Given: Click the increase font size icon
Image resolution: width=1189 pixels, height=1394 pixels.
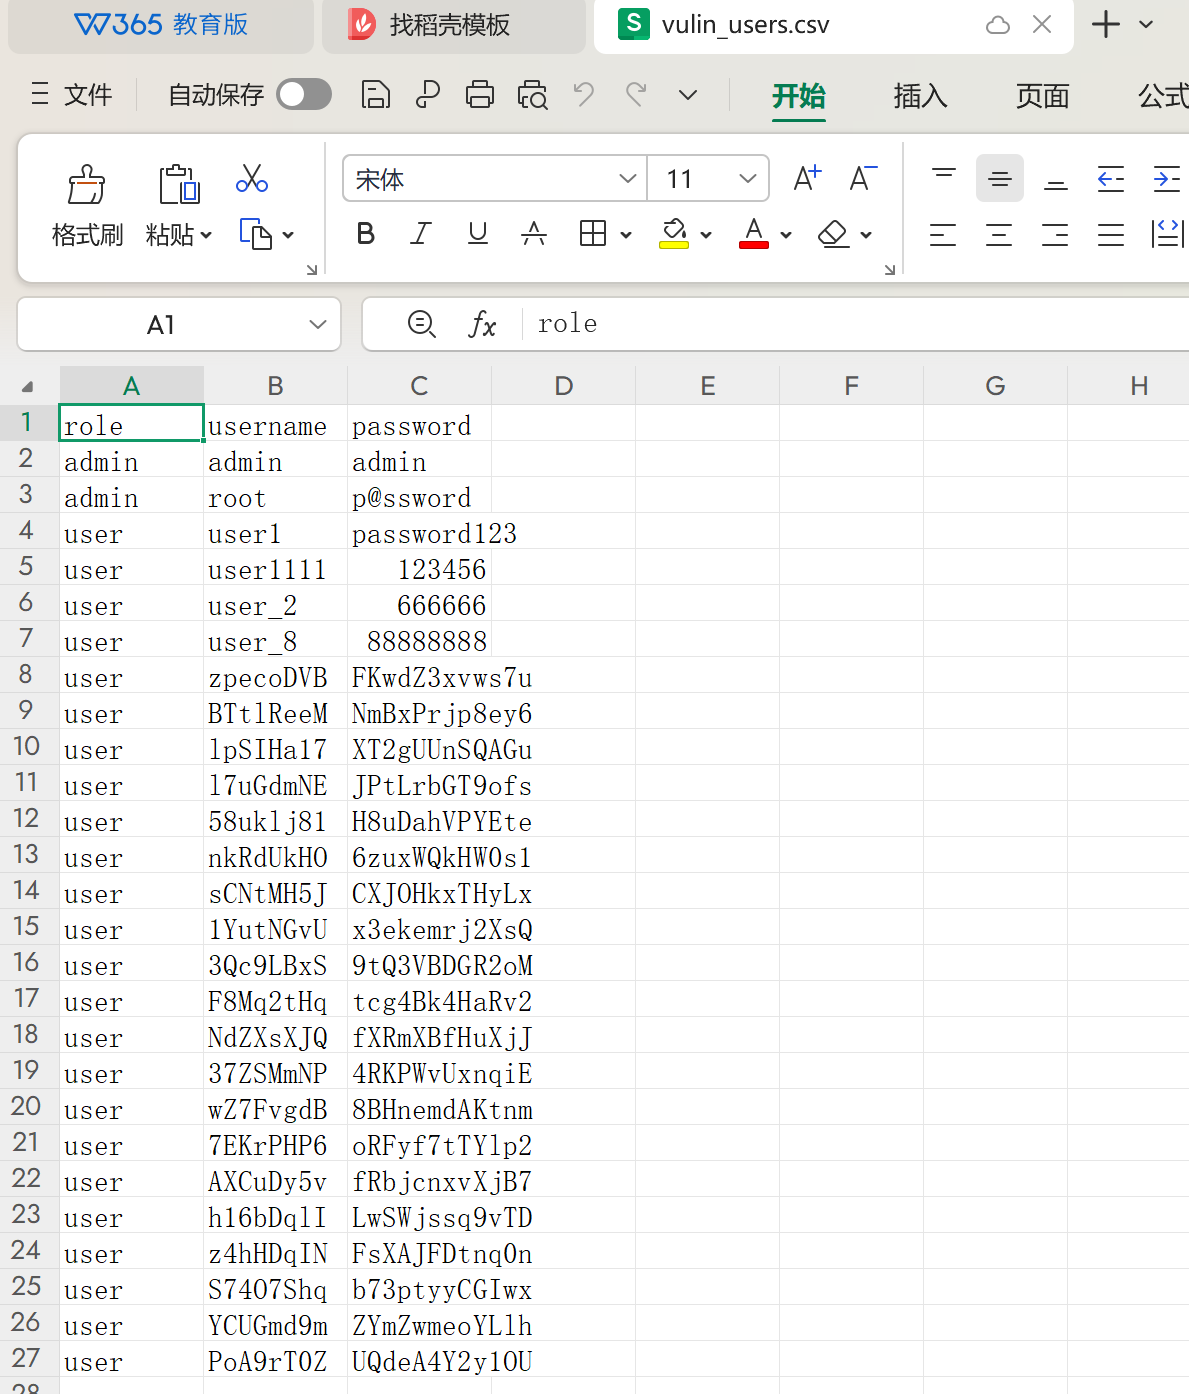Looking at the screenshot, I should coord(806,178).
